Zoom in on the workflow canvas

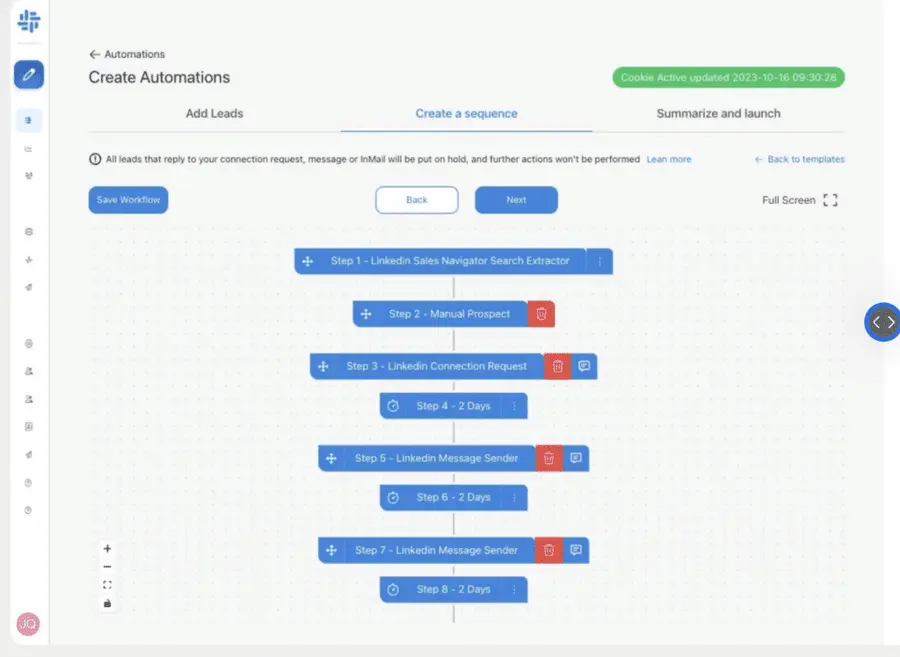tap(107, 548)
